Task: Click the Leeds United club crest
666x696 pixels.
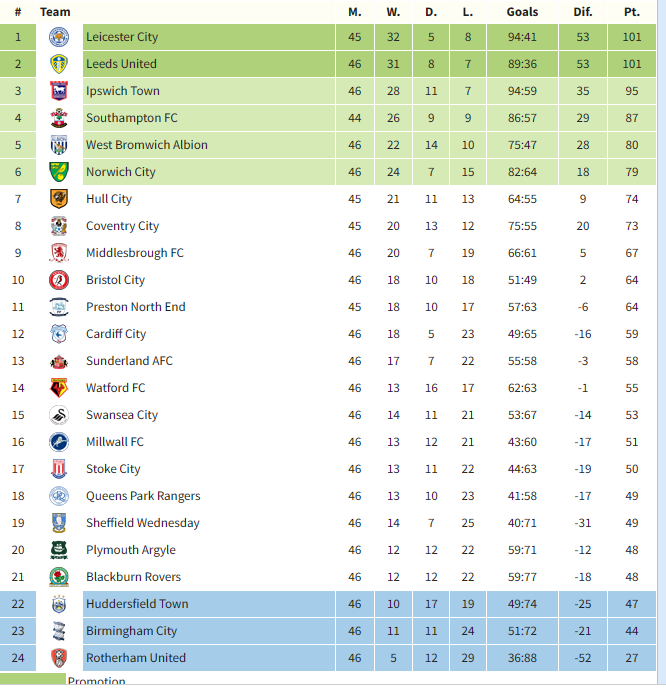Action: [59, 64]
